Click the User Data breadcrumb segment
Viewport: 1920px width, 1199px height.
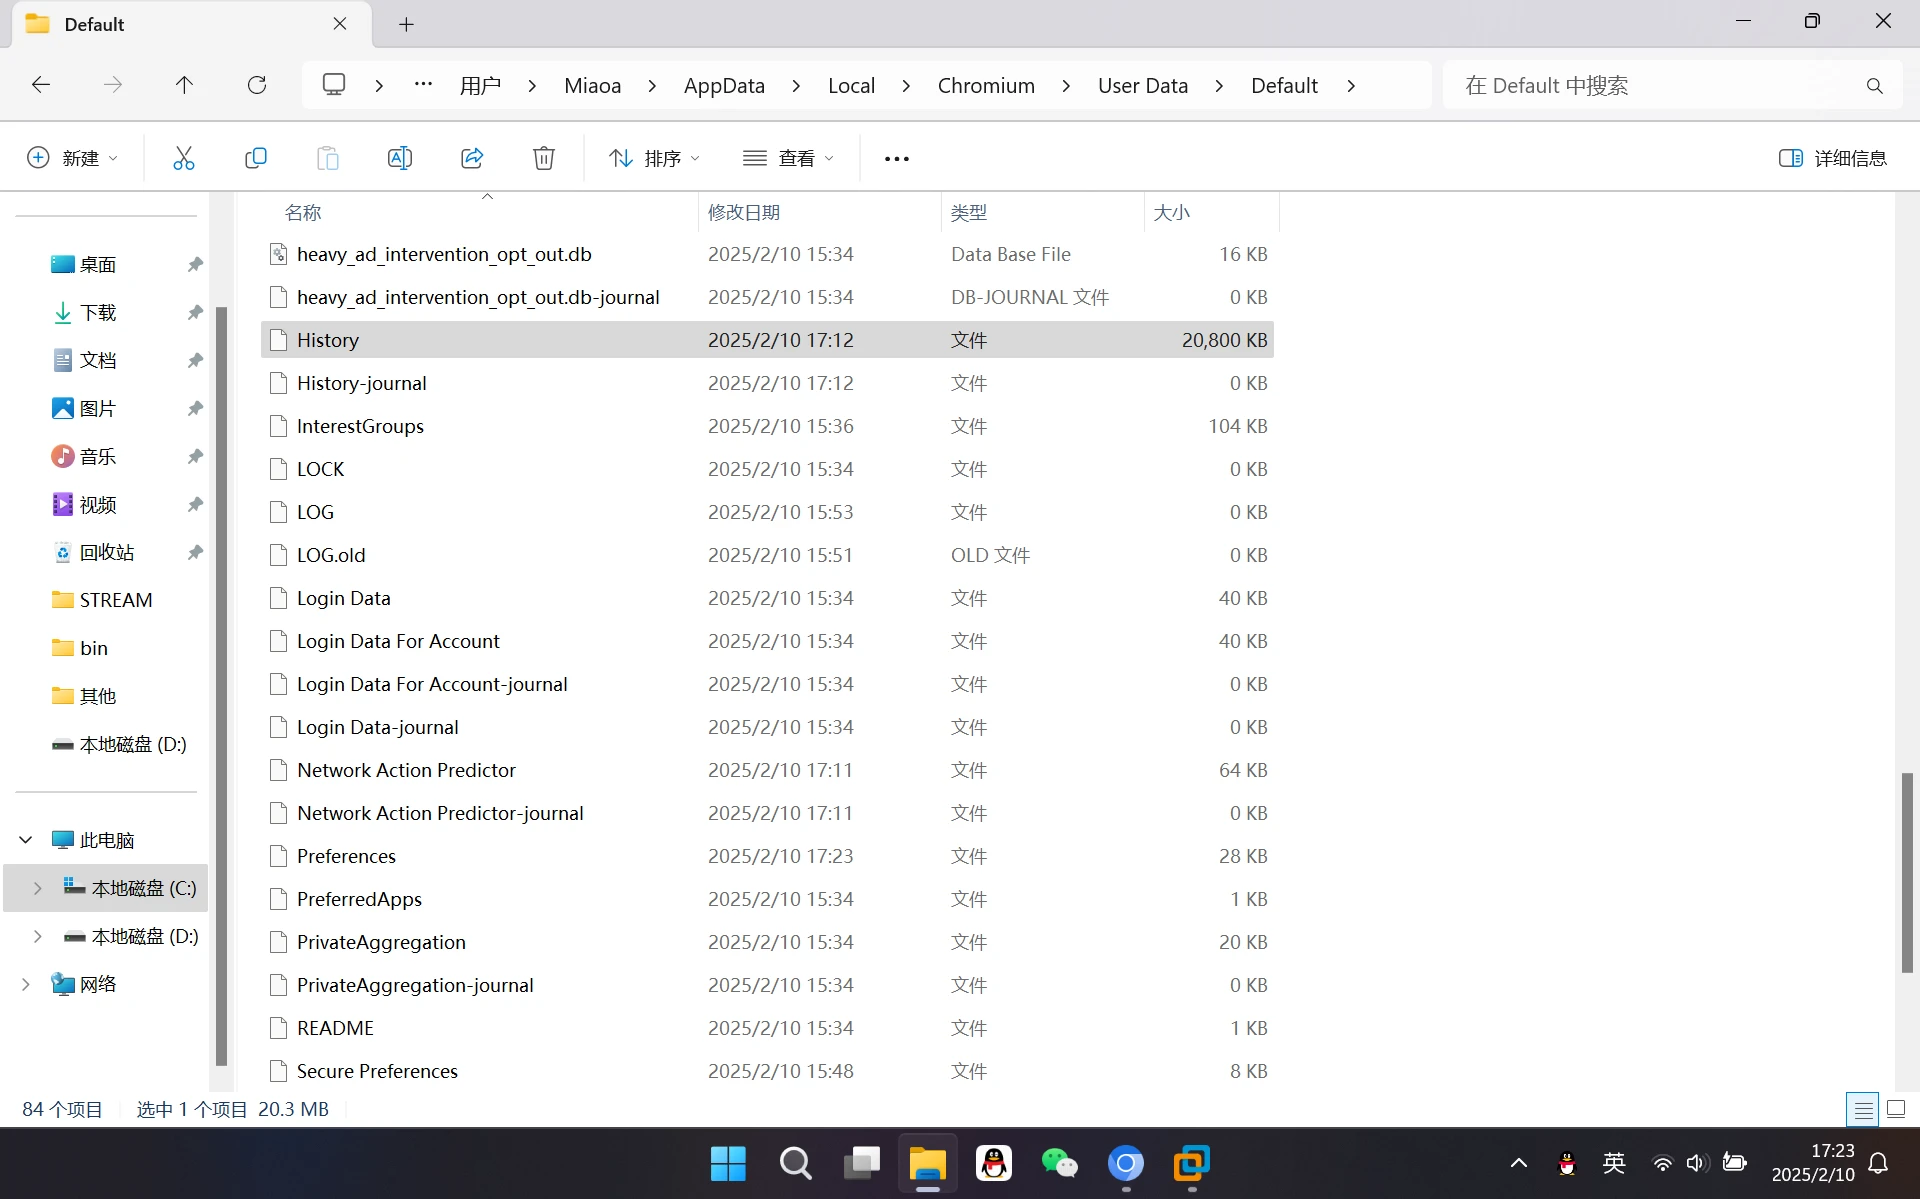1143,86
